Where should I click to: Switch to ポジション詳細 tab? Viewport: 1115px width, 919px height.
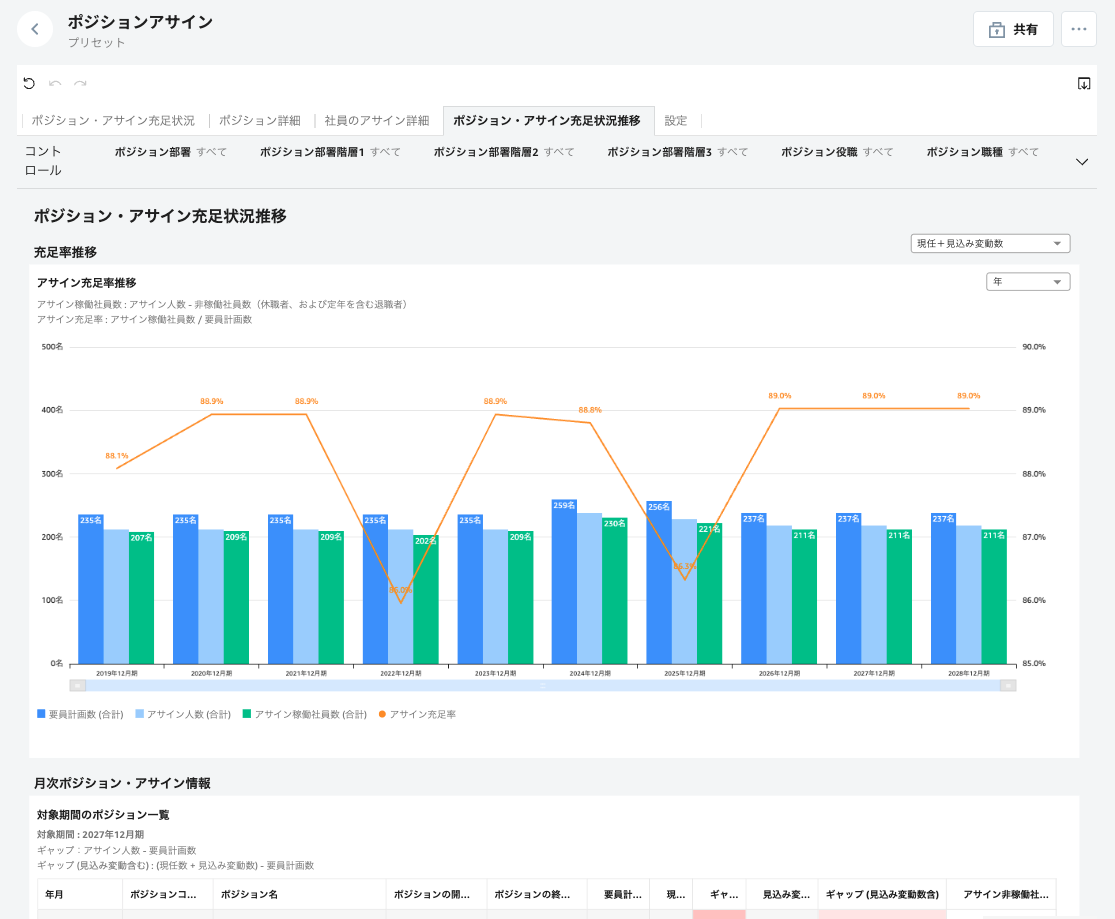click(x=259, y=121)
